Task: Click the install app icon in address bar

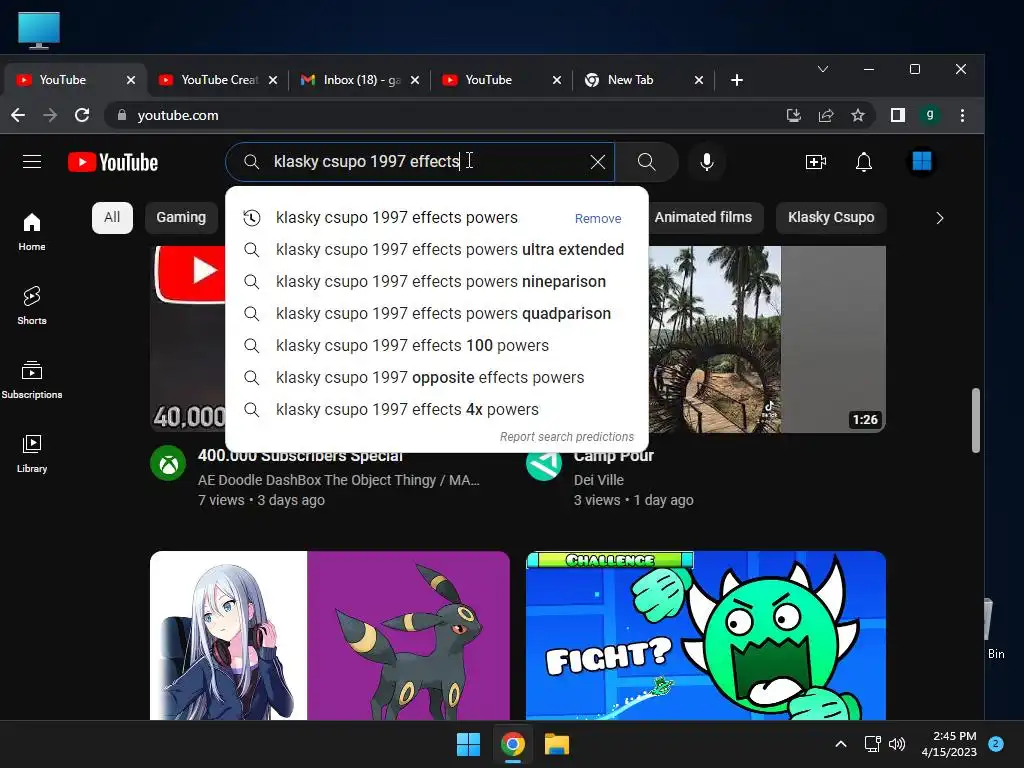Action: click(x=793, y=116)
